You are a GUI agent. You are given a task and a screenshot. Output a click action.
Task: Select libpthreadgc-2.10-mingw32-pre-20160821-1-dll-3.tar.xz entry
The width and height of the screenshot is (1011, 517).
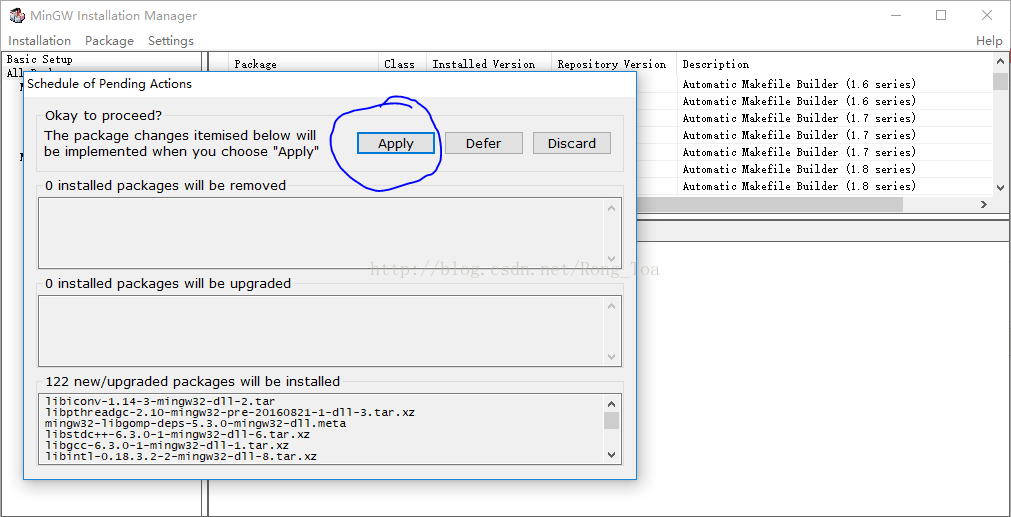pyautogui.click(x=230, y=412)
